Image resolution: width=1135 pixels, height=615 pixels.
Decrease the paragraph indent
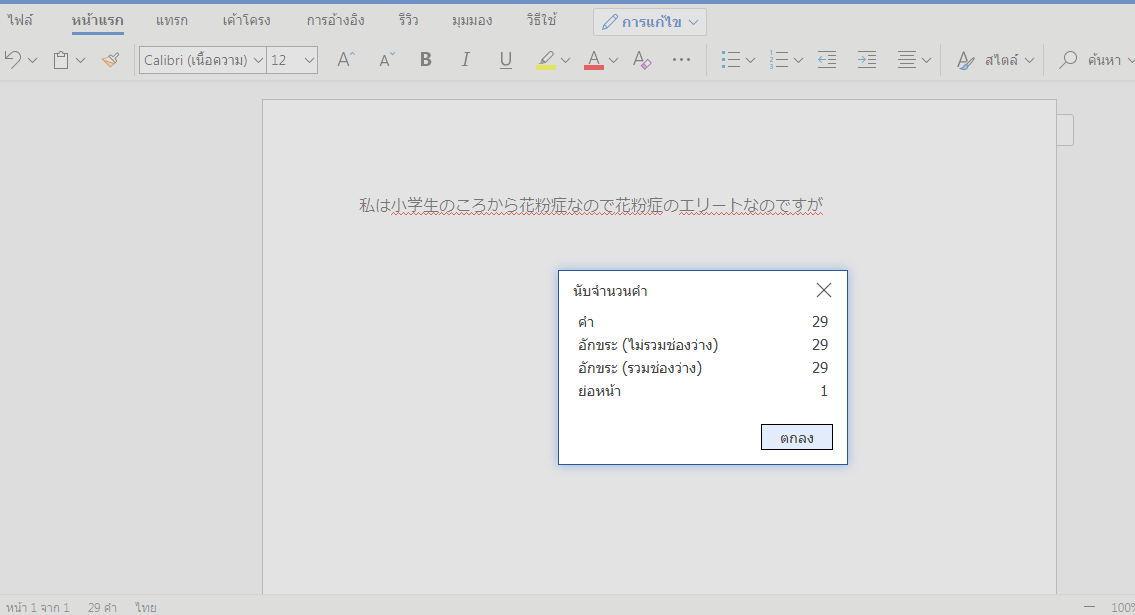tap(827, 60)
